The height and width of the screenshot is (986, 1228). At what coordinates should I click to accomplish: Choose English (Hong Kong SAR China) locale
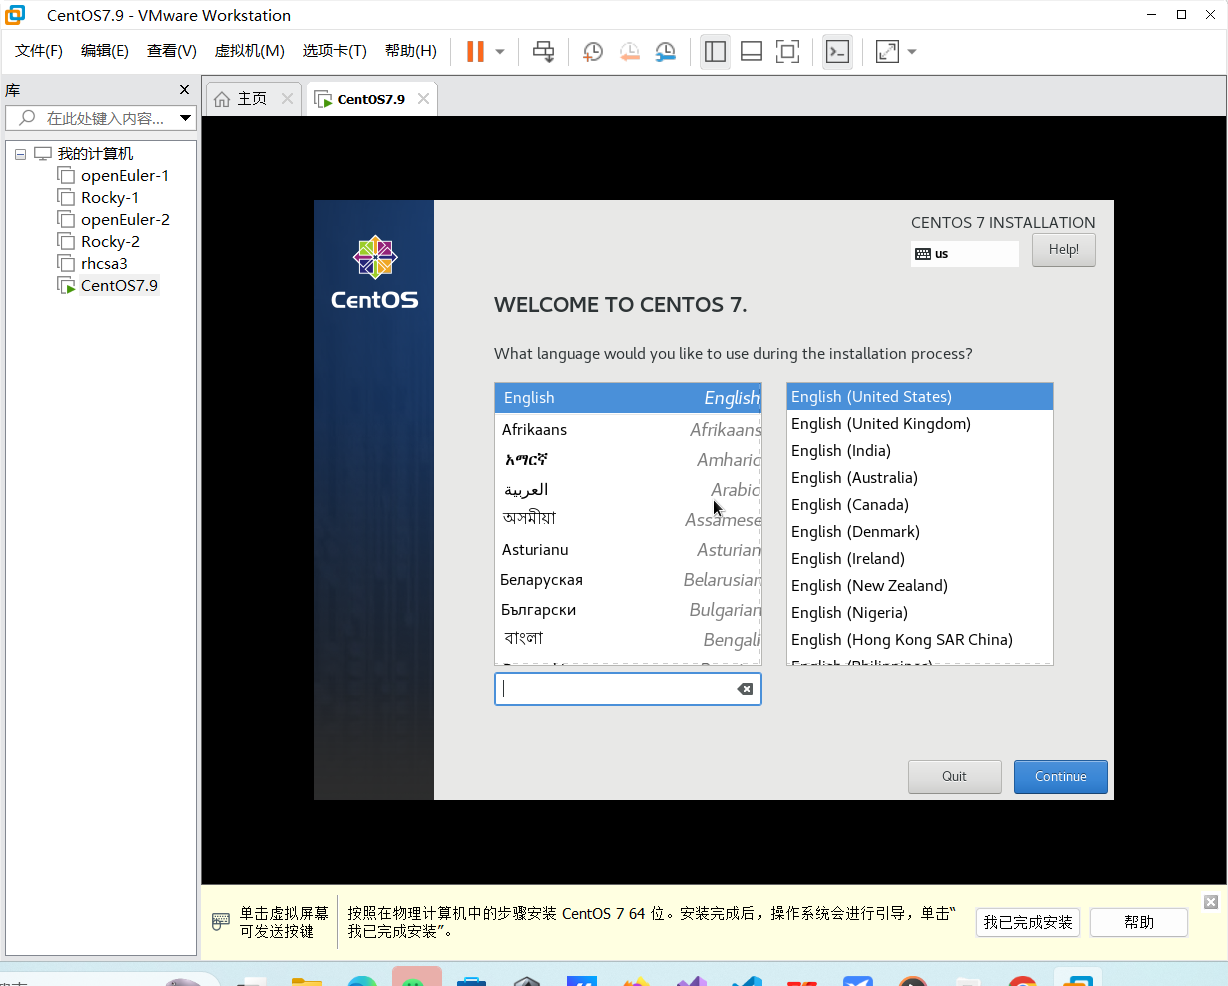tap(920, 640)
